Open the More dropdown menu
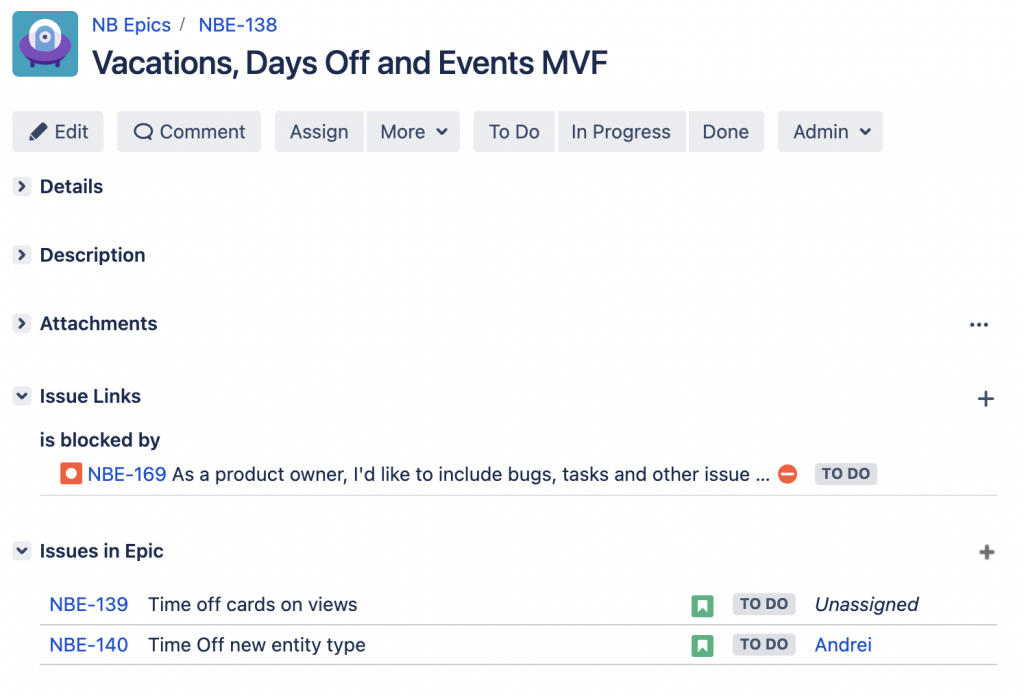This screenshot has width=1024, height=696. [x=413, y=131]
